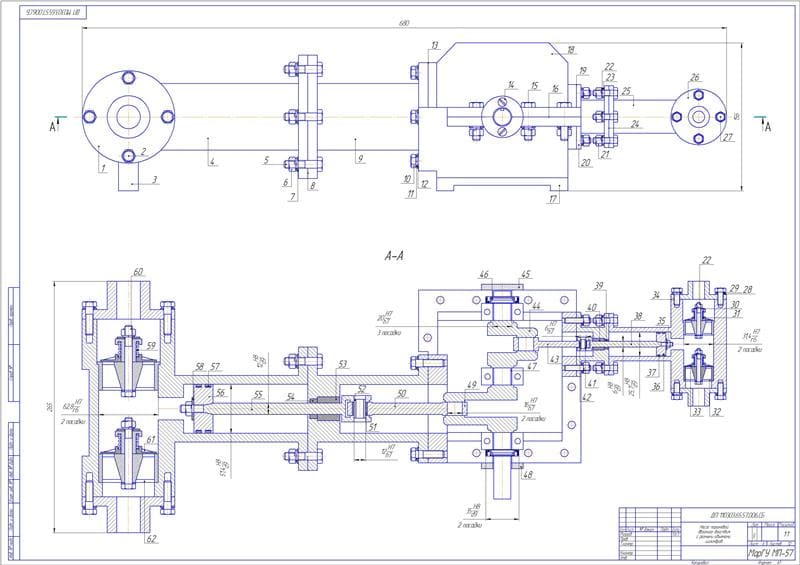Click part callout "3" below the flange
This screenshot has height=565, width=800.
(155, 179)
